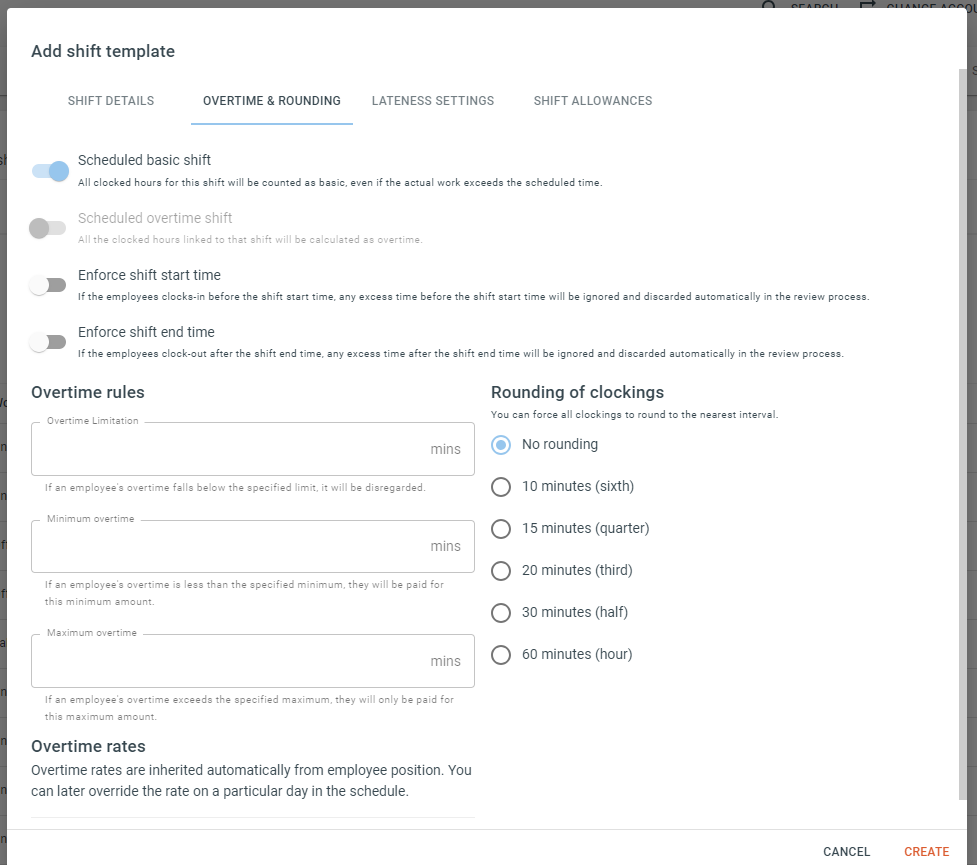This screenshot has height=865, width=977.
Task: Go to the Shift Allowances tab
Action: click(x=593, y=101)
